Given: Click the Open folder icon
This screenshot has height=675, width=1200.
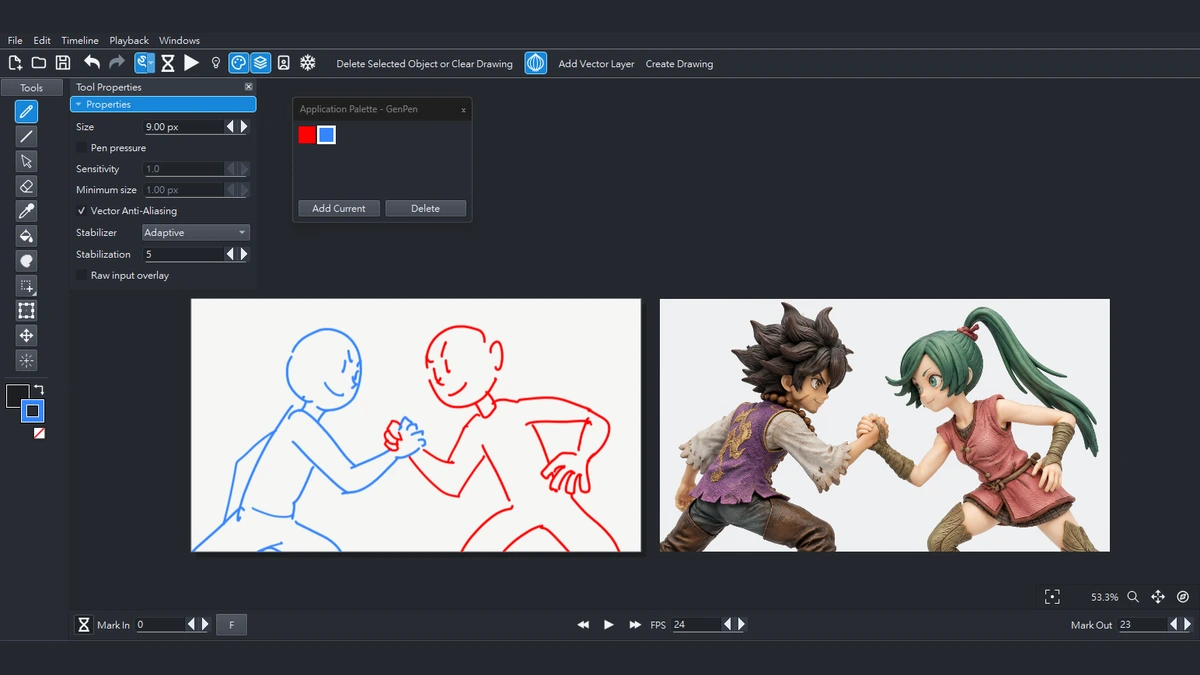Looking at the screenshot, I should click(x=38, y=63).
